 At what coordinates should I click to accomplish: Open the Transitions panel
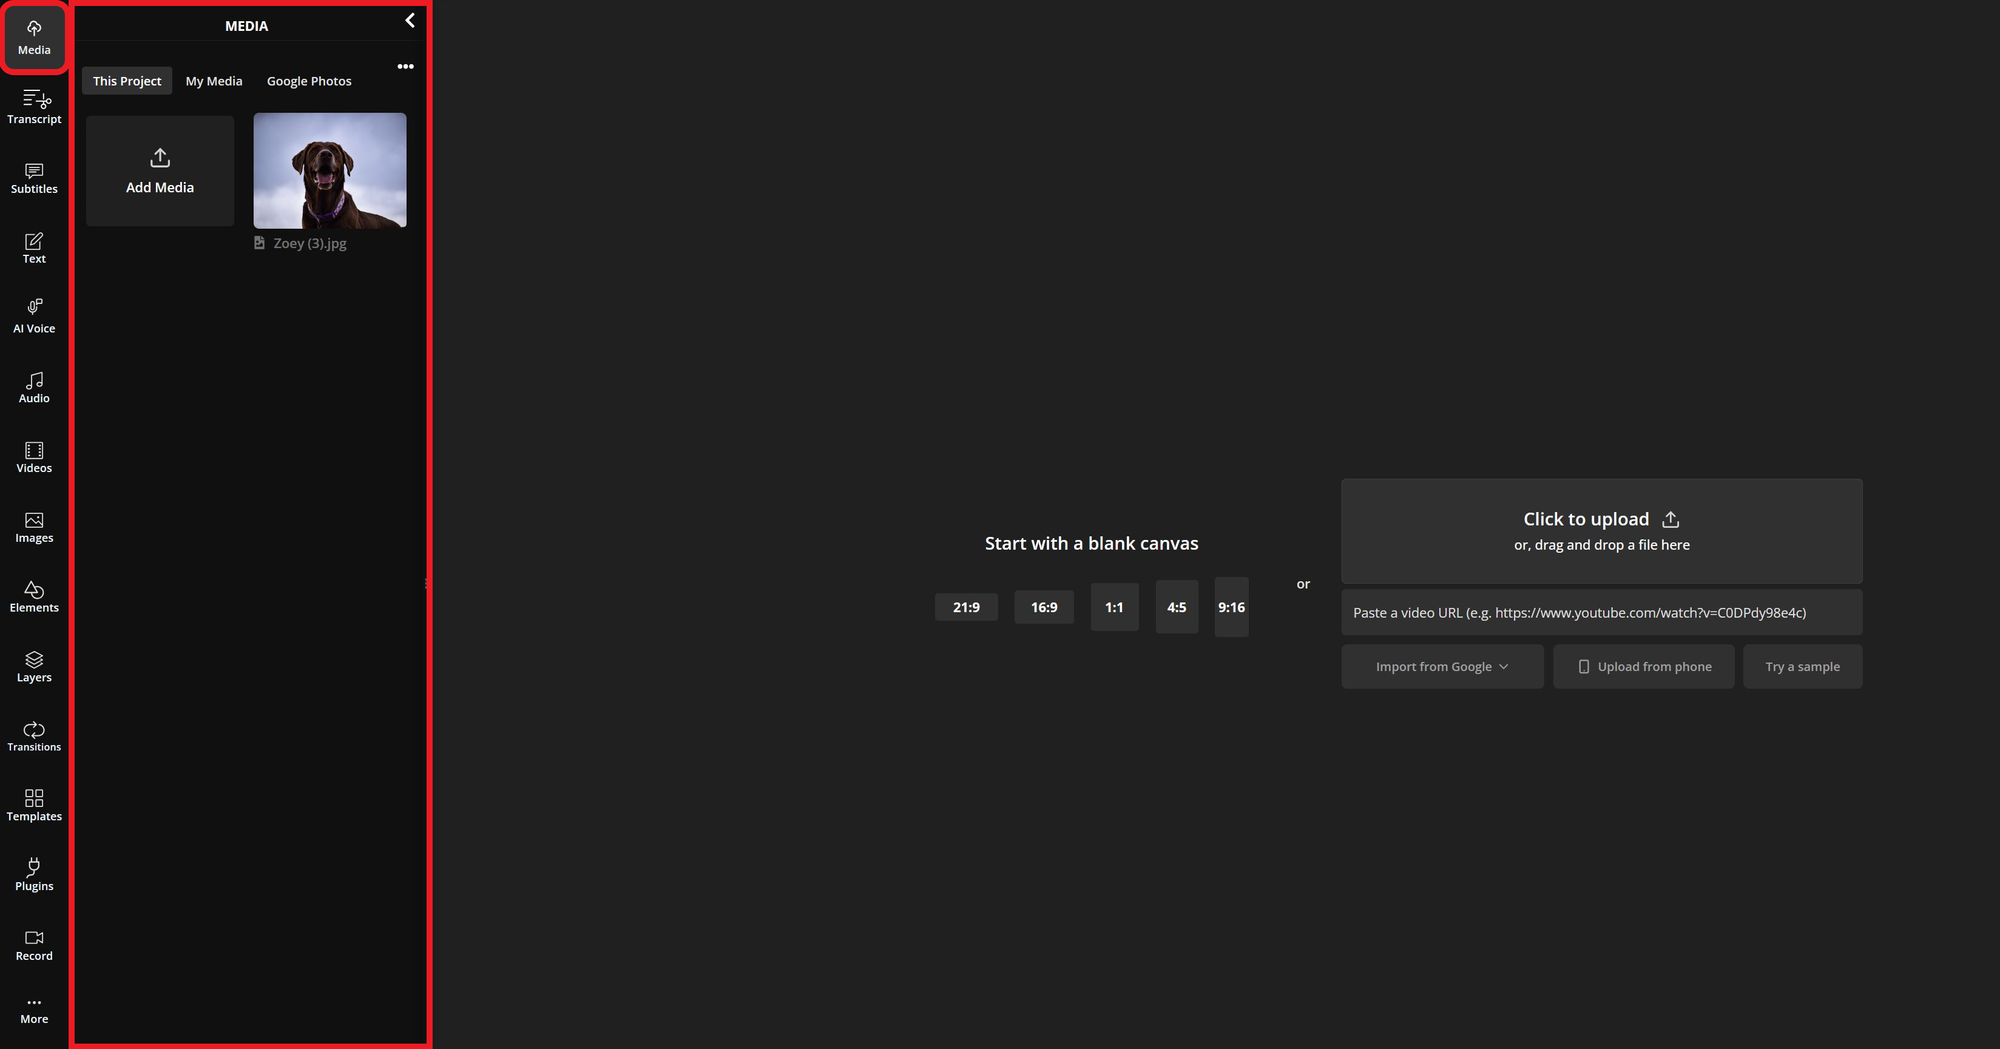pos(34,735)
